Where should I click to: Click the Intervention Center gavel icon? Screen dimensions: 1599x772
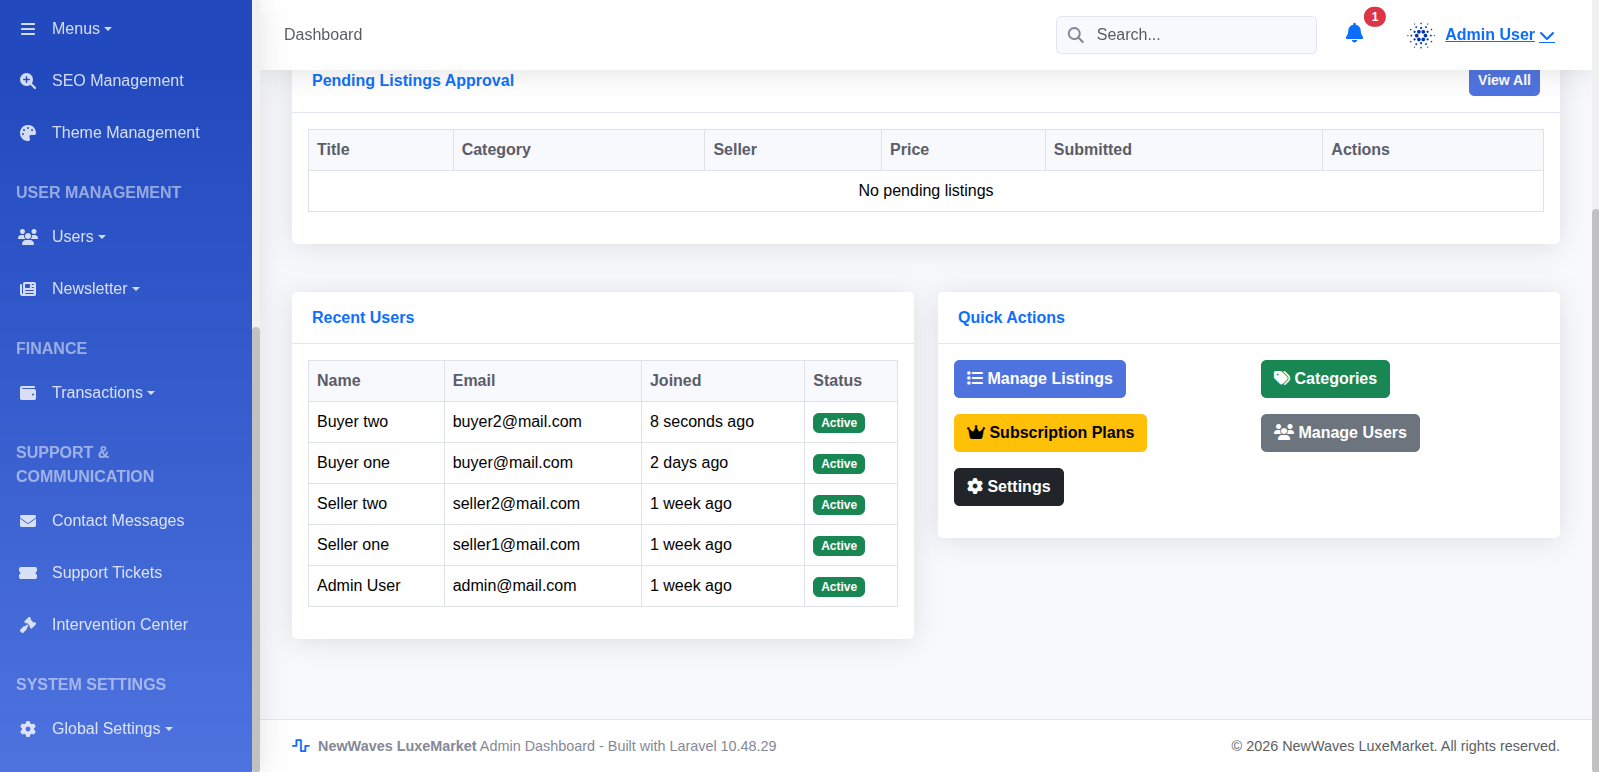click(x=28, y=625)
